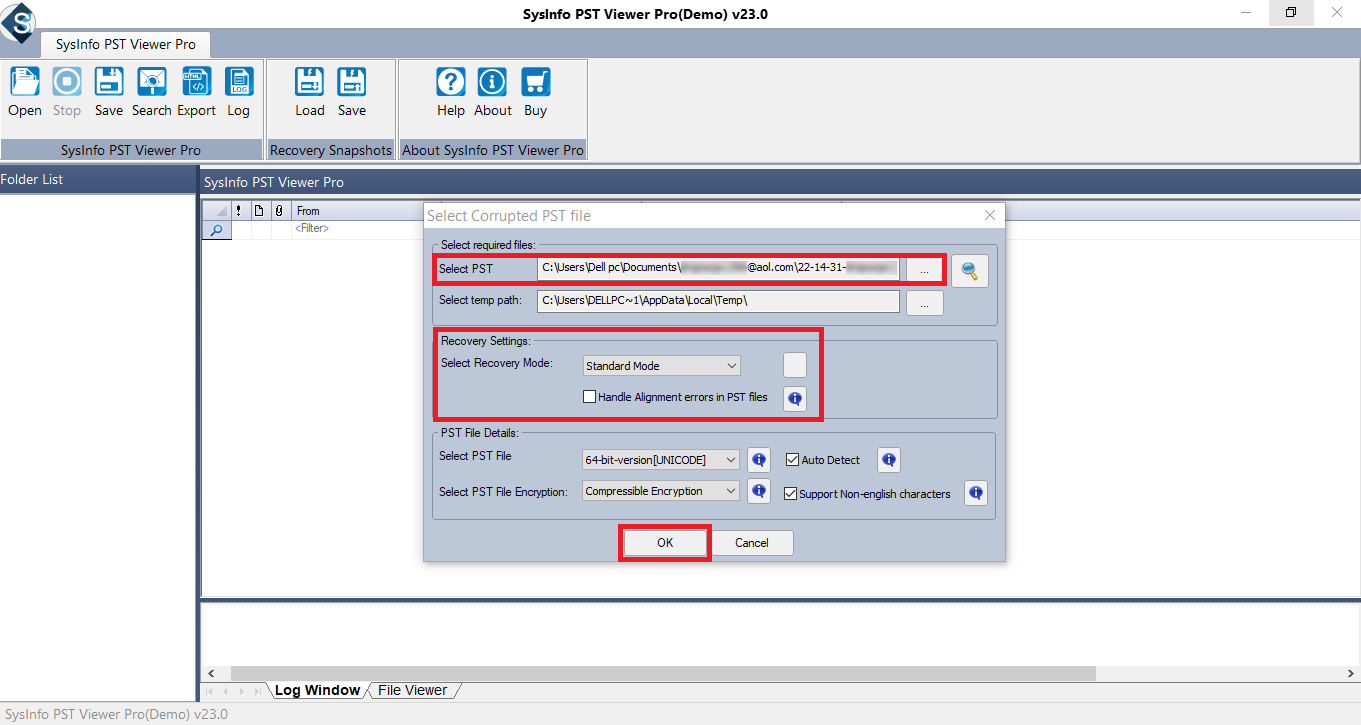This screenshot has height=725, width=1361.
Task: Open Help from the ribbon
Action: pyautogui.click(x=451, y=92)
